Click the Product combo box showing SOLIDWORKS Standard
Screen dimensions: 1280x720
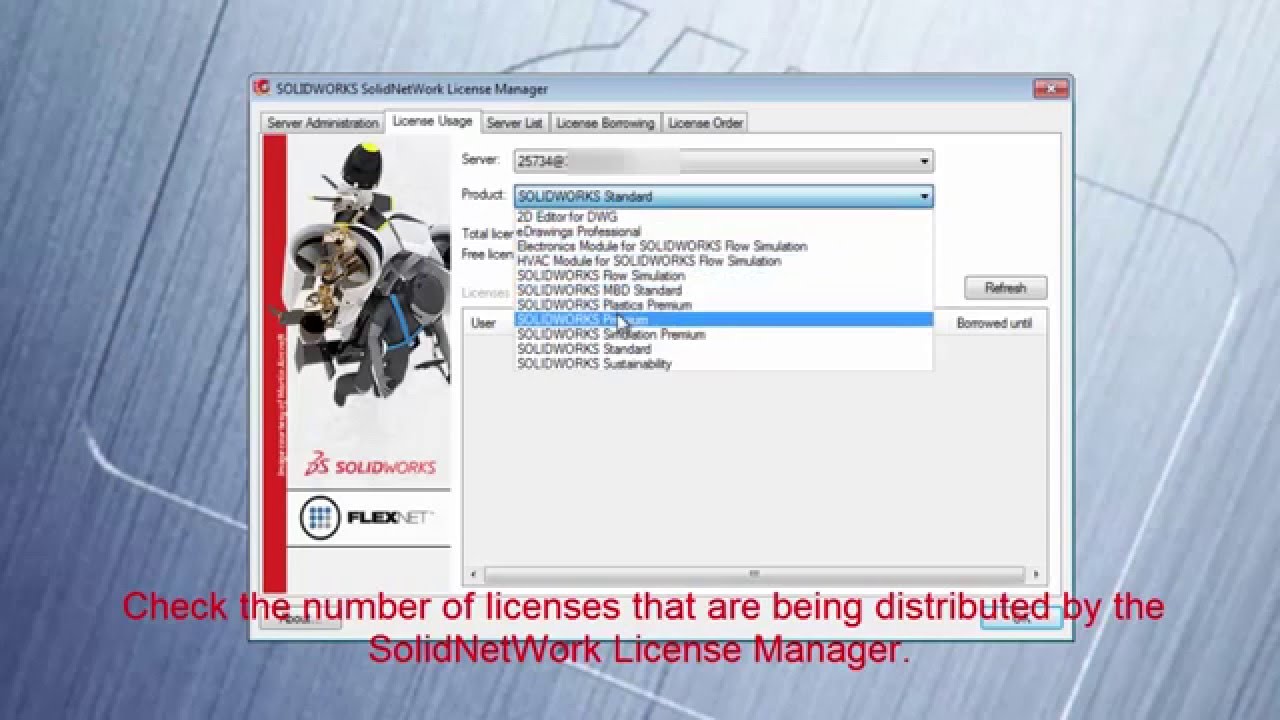[723, 197]
